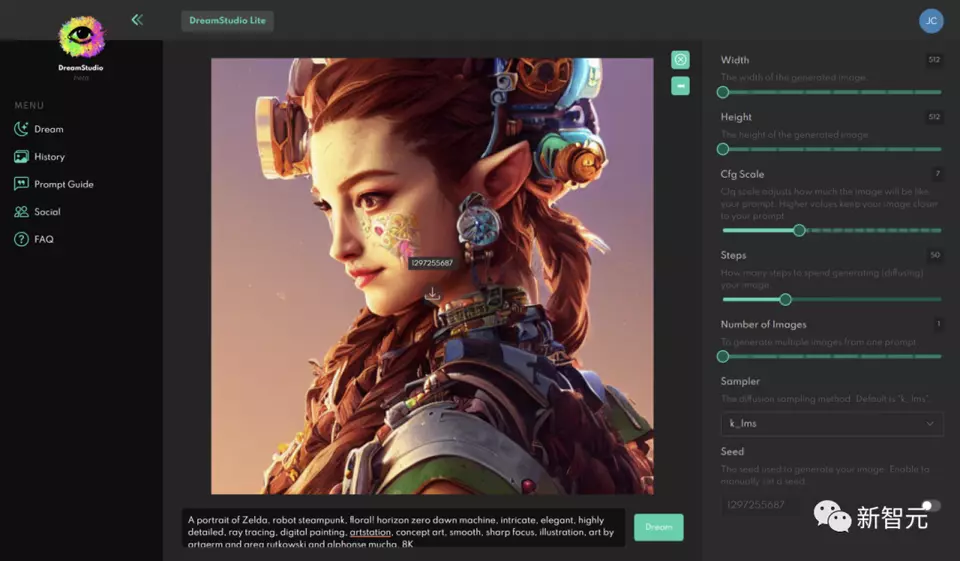Click the green minus button beside image
This screenshot has width=960, height=561.
(680, 86)
